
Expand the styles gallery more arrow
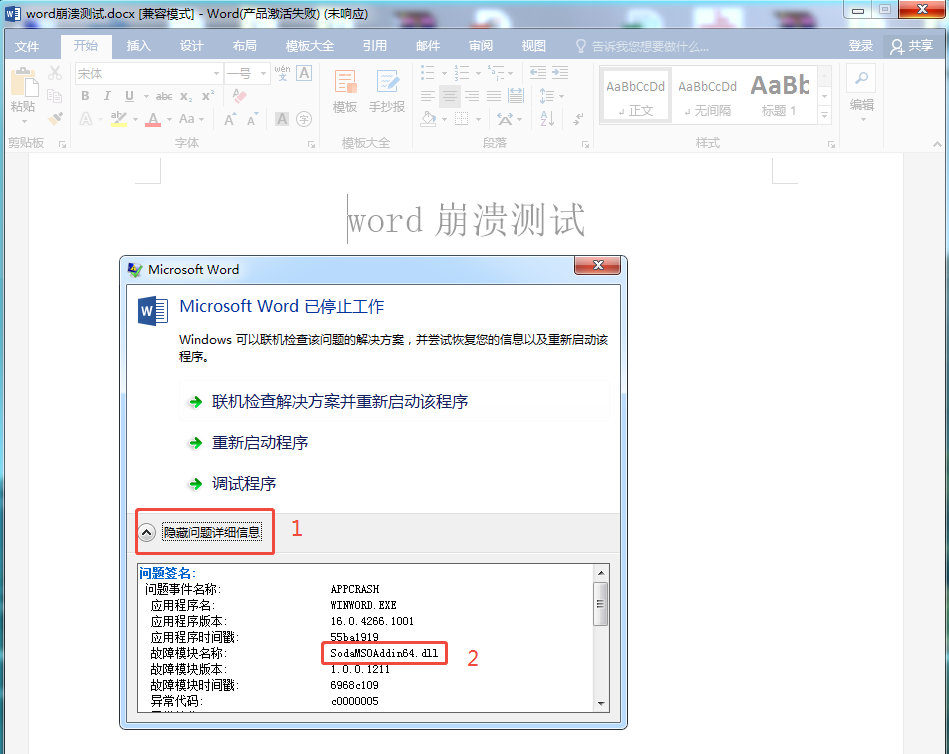pyautogui.click(x=824, y=114)
